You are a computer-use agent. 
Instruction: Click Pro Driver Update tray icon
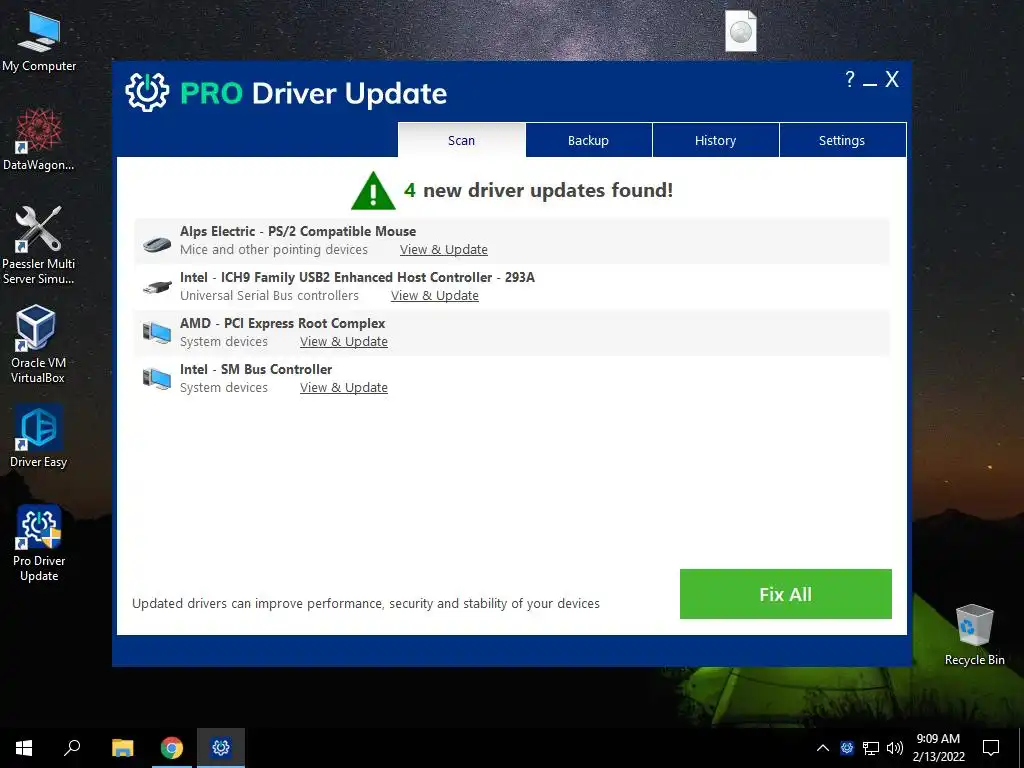847,748
